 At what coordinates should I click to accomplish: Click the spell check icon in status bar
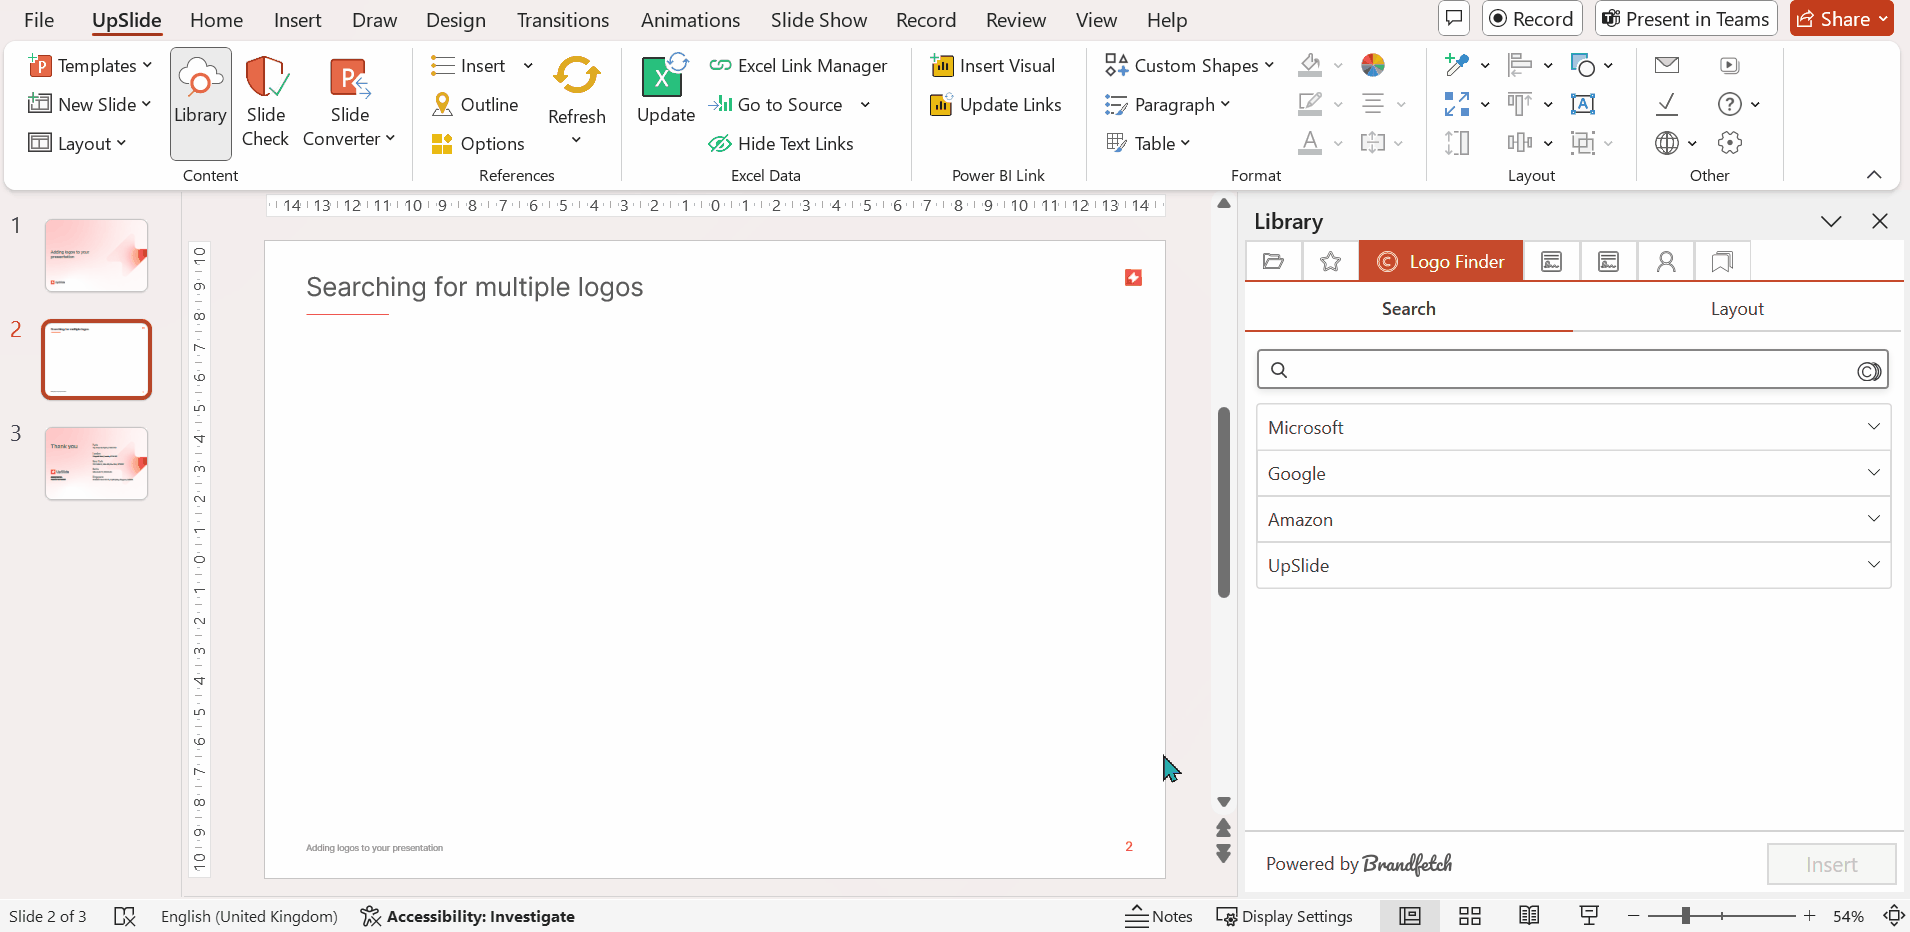[x=125, y=916]
